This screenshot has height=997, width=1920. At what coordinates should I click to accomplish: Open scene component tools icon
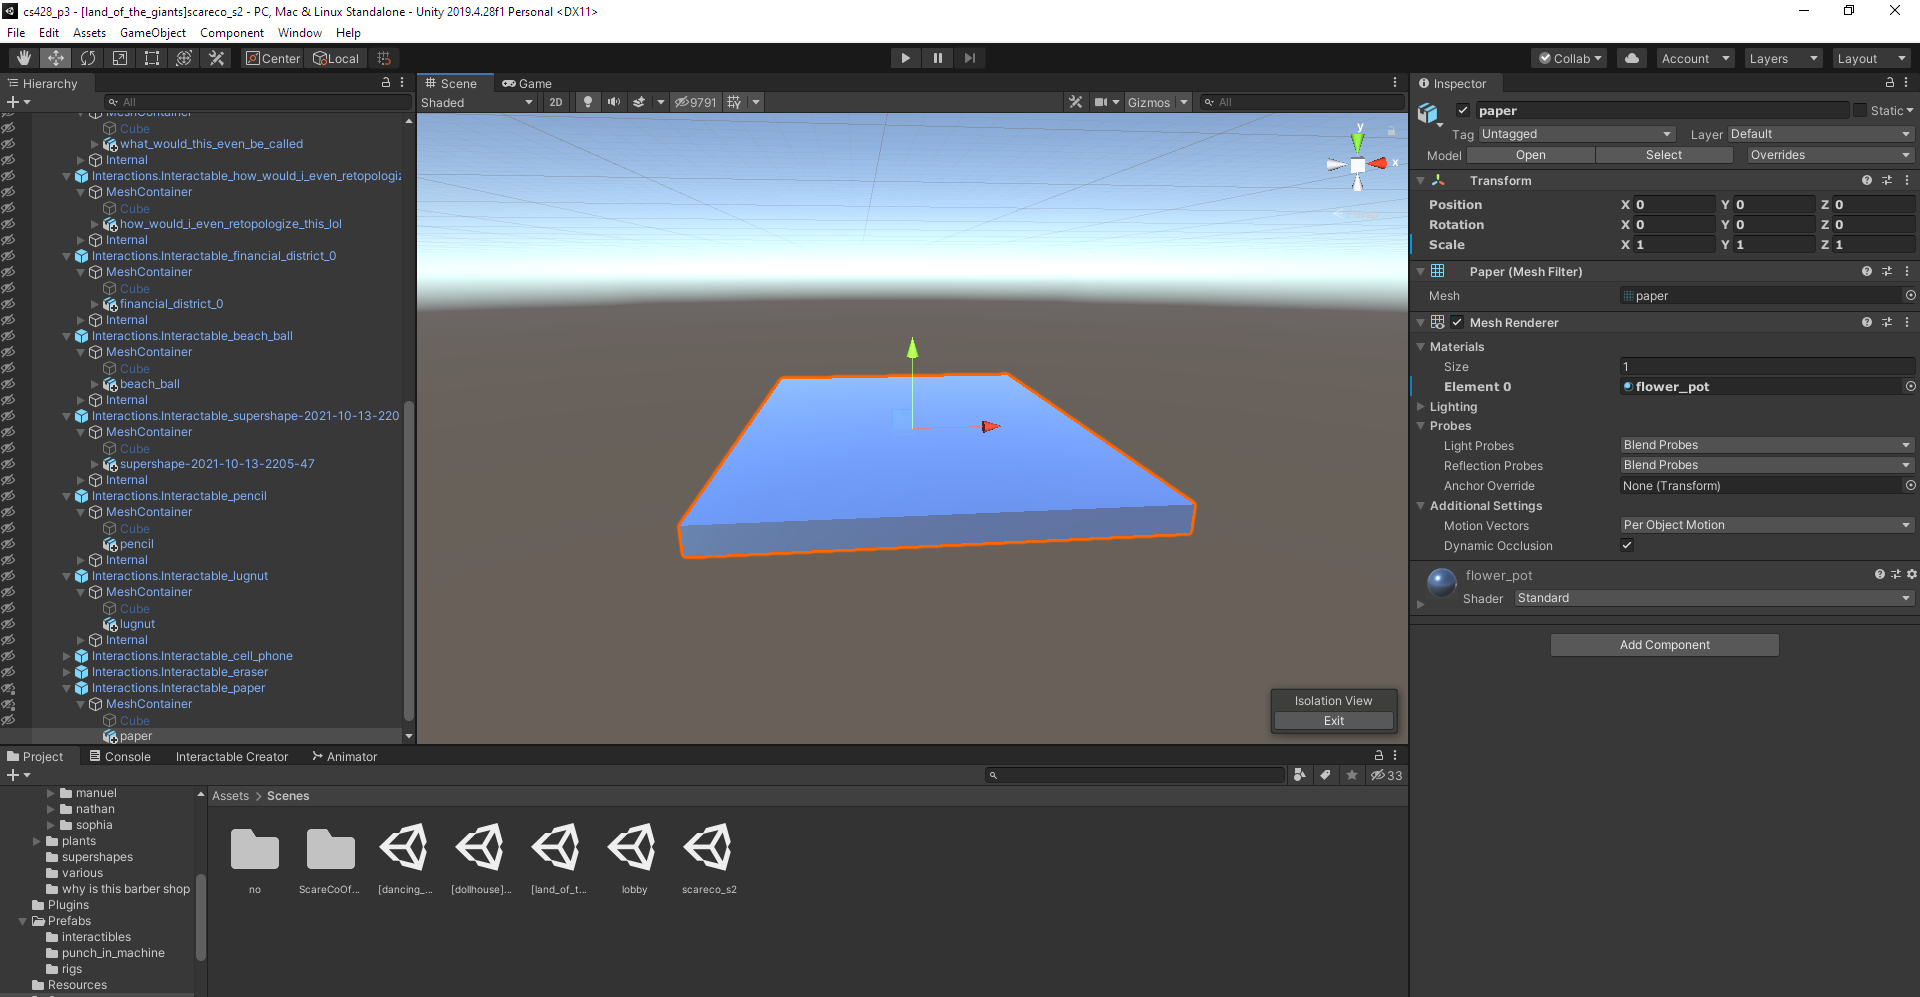[x=1076, y=102]
